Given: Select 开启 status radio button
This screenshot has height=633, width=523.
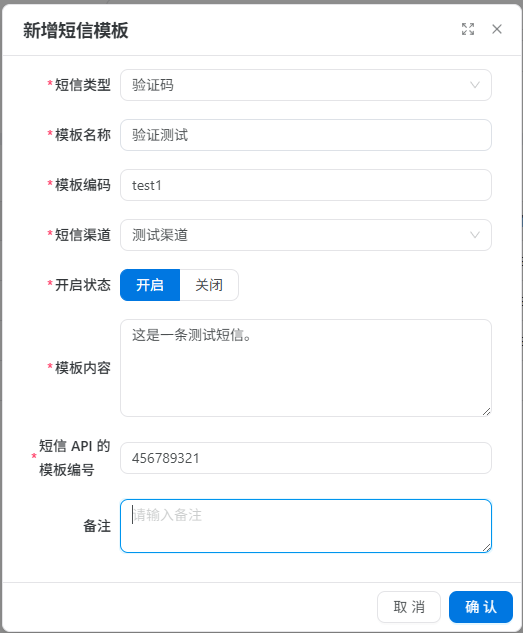Looking at the screenshot, I should click(150, 285).
